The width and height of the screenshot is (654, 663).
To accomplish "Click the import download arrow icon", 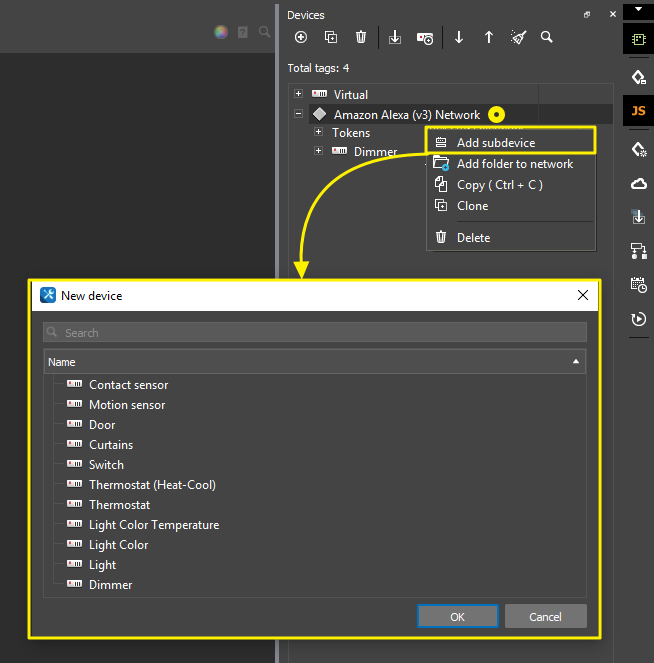I will [395, 37].
